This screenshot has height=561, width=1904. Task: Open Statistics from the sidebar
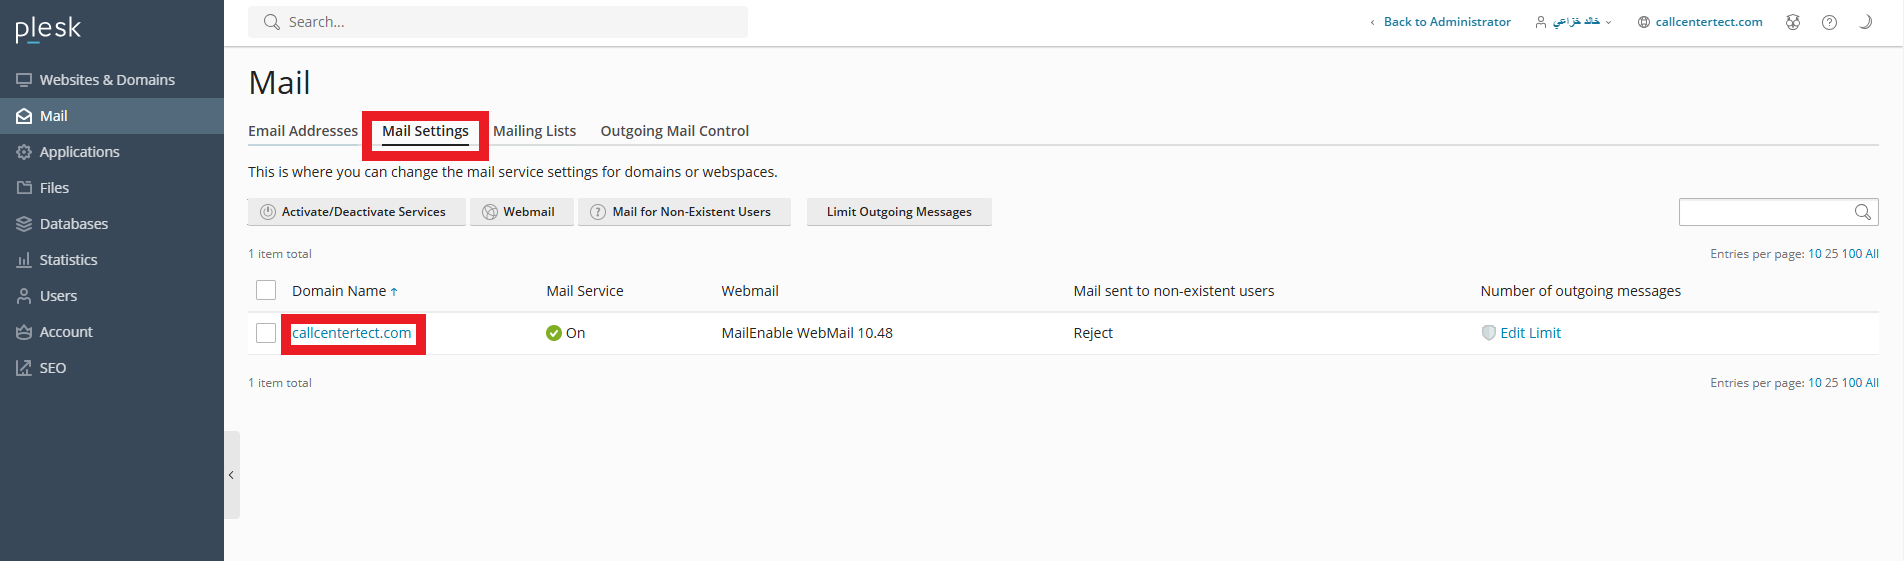click(x=67, y=260)
